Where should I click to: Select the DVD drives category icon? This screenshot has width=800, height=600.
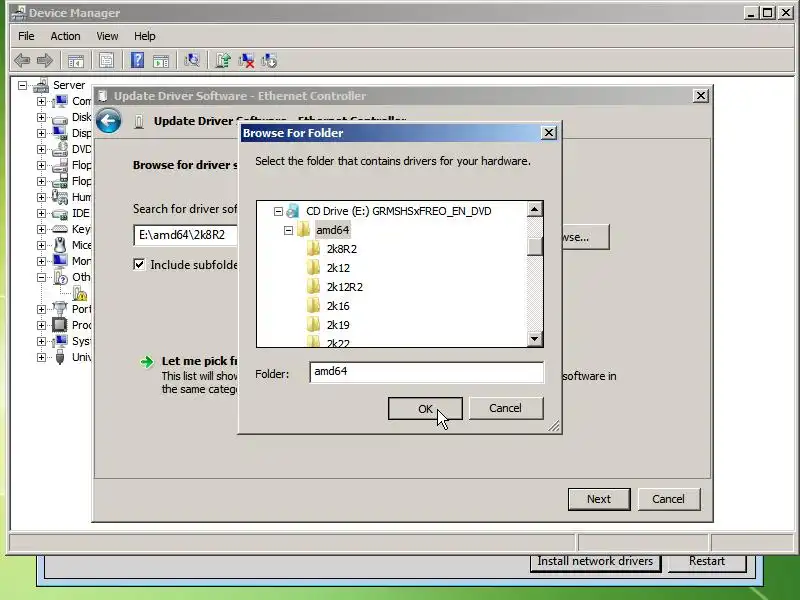pyautogui.click(x=60, y=149)
